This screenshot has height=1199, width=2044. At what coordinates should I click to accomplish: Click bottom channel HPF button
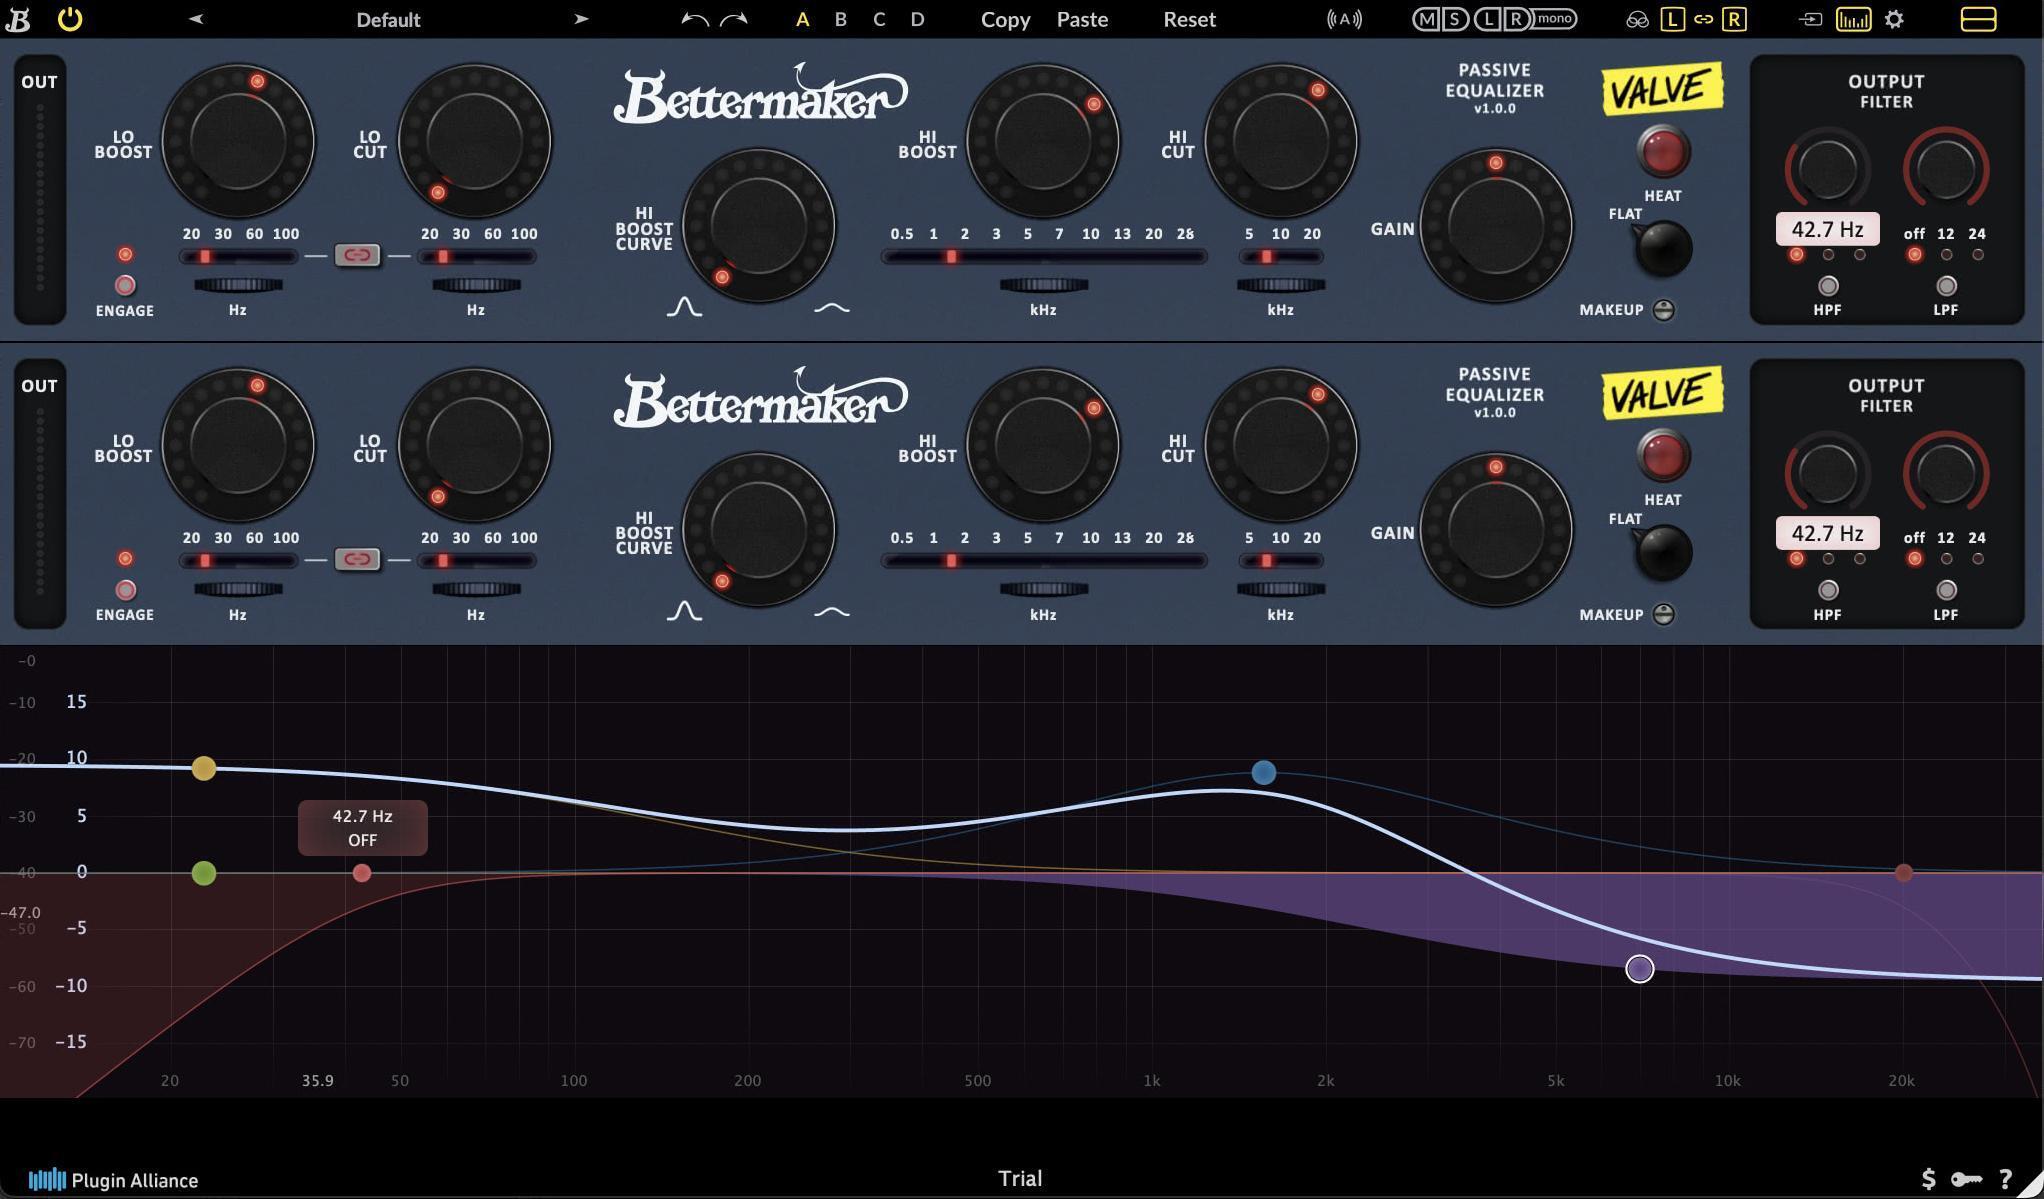[1828, 590]
